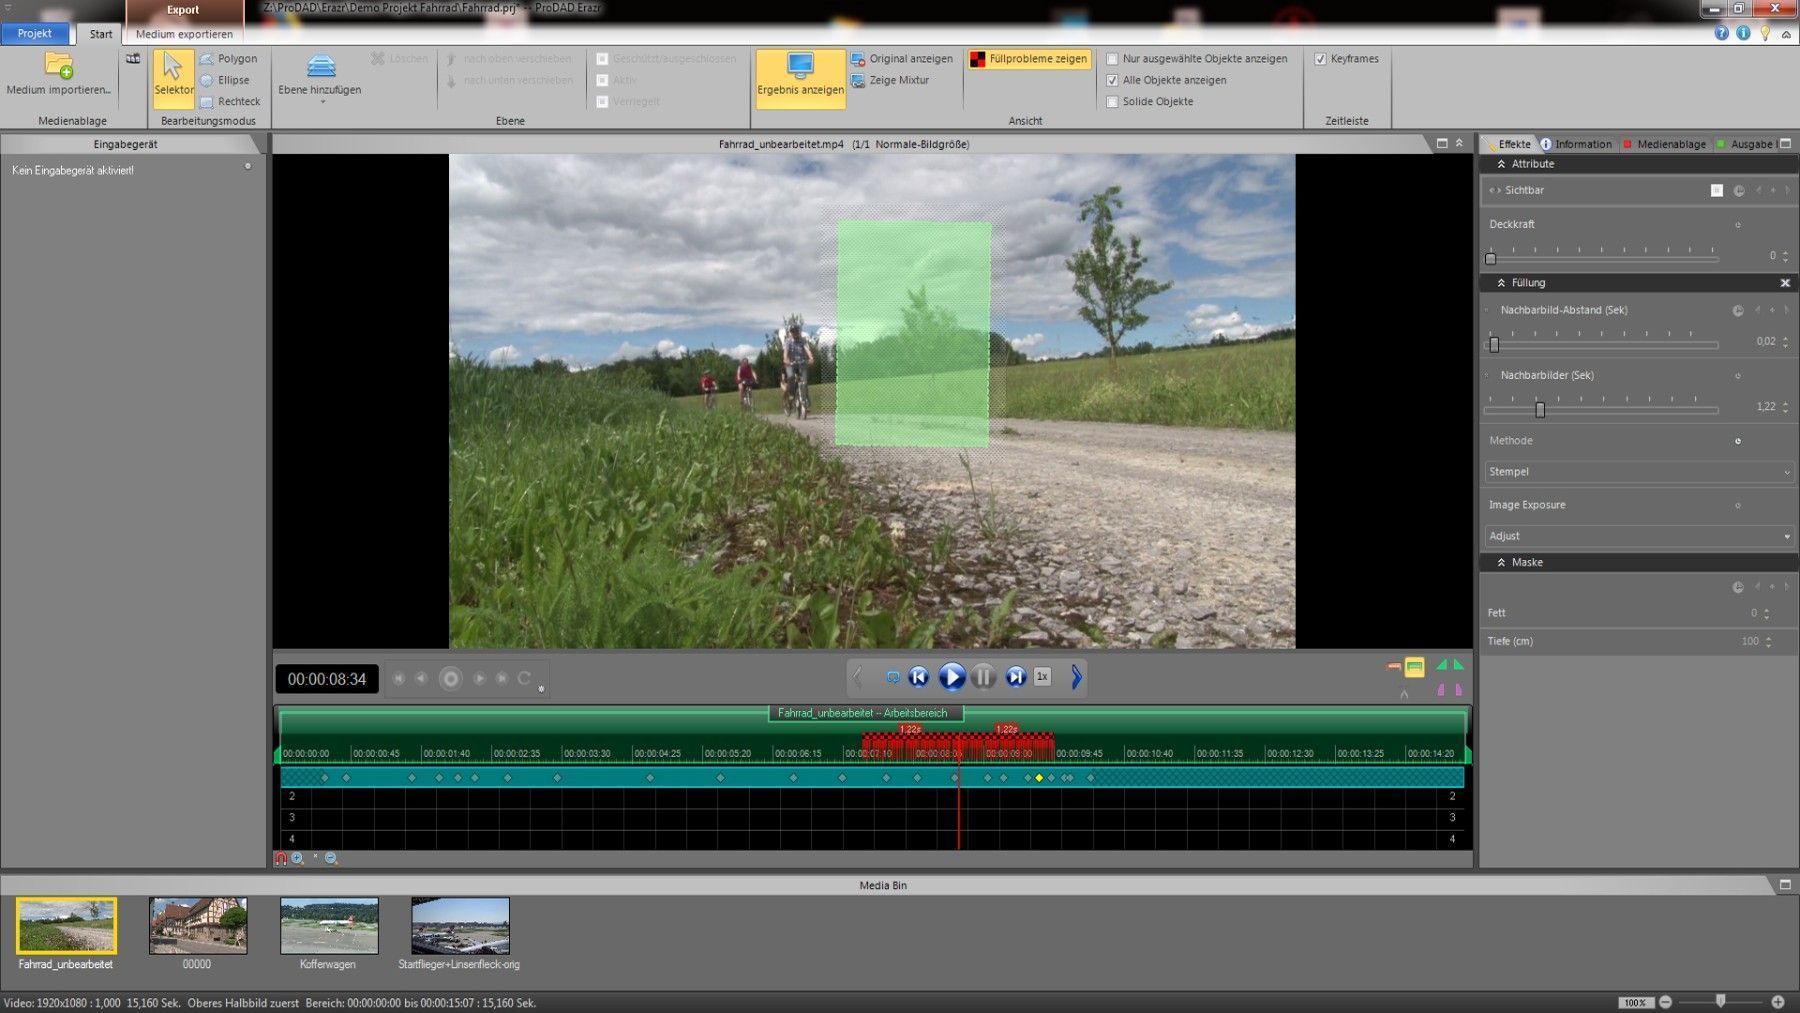The image size is (1800, 1013).
Task: Pause the video playback
Action: pos(984,678)
